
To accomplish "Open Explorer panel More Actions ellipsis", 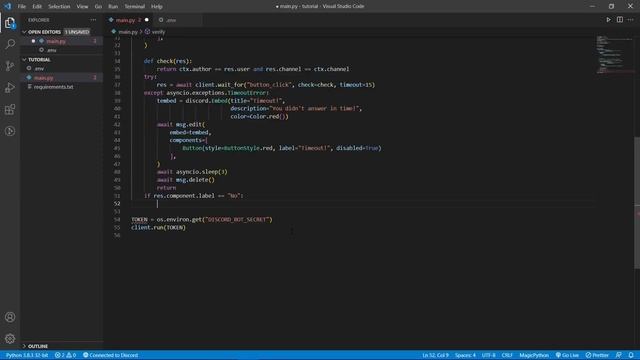I will tap(93, 20).
